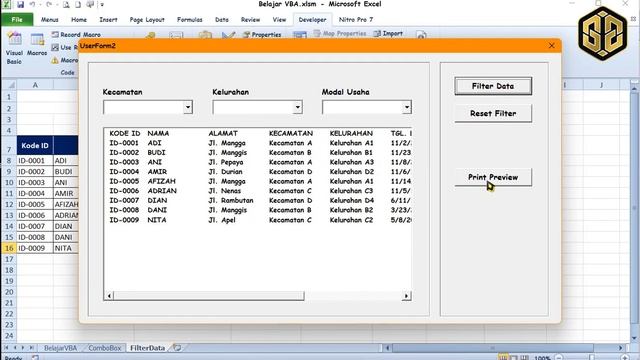Screen dimensions: 640x360
Task: Insert a new worksheet with the tab icon
Action: (x=177, y=348)
